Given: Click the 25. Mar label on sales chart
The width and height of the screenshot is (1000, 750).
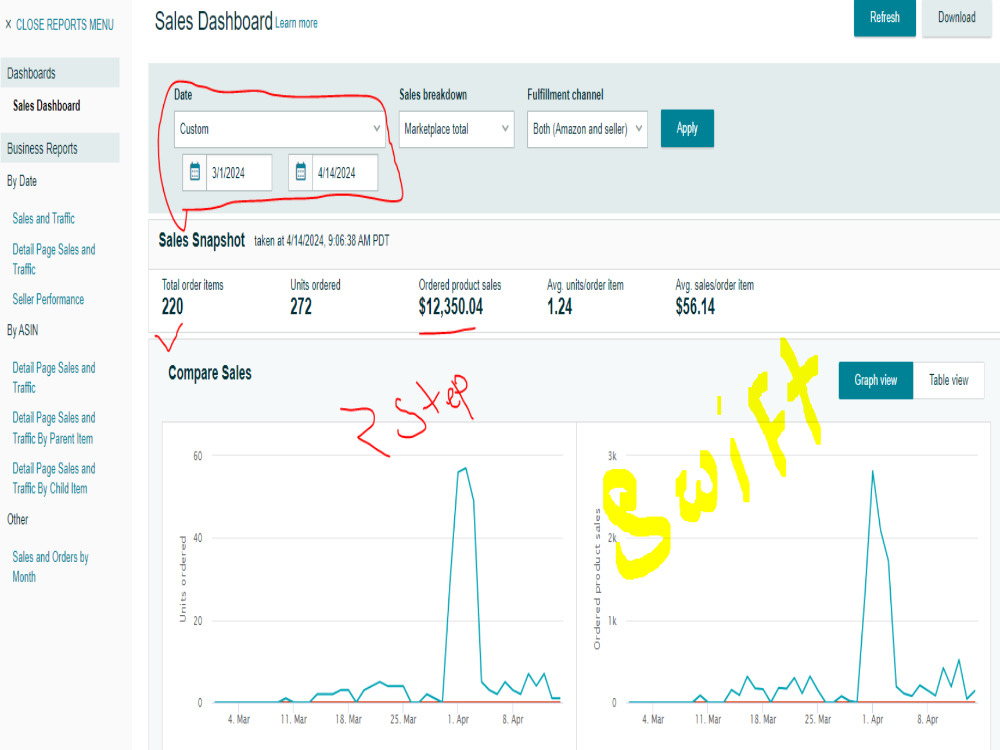Looking at the screenshot, I should coord(818,719).
